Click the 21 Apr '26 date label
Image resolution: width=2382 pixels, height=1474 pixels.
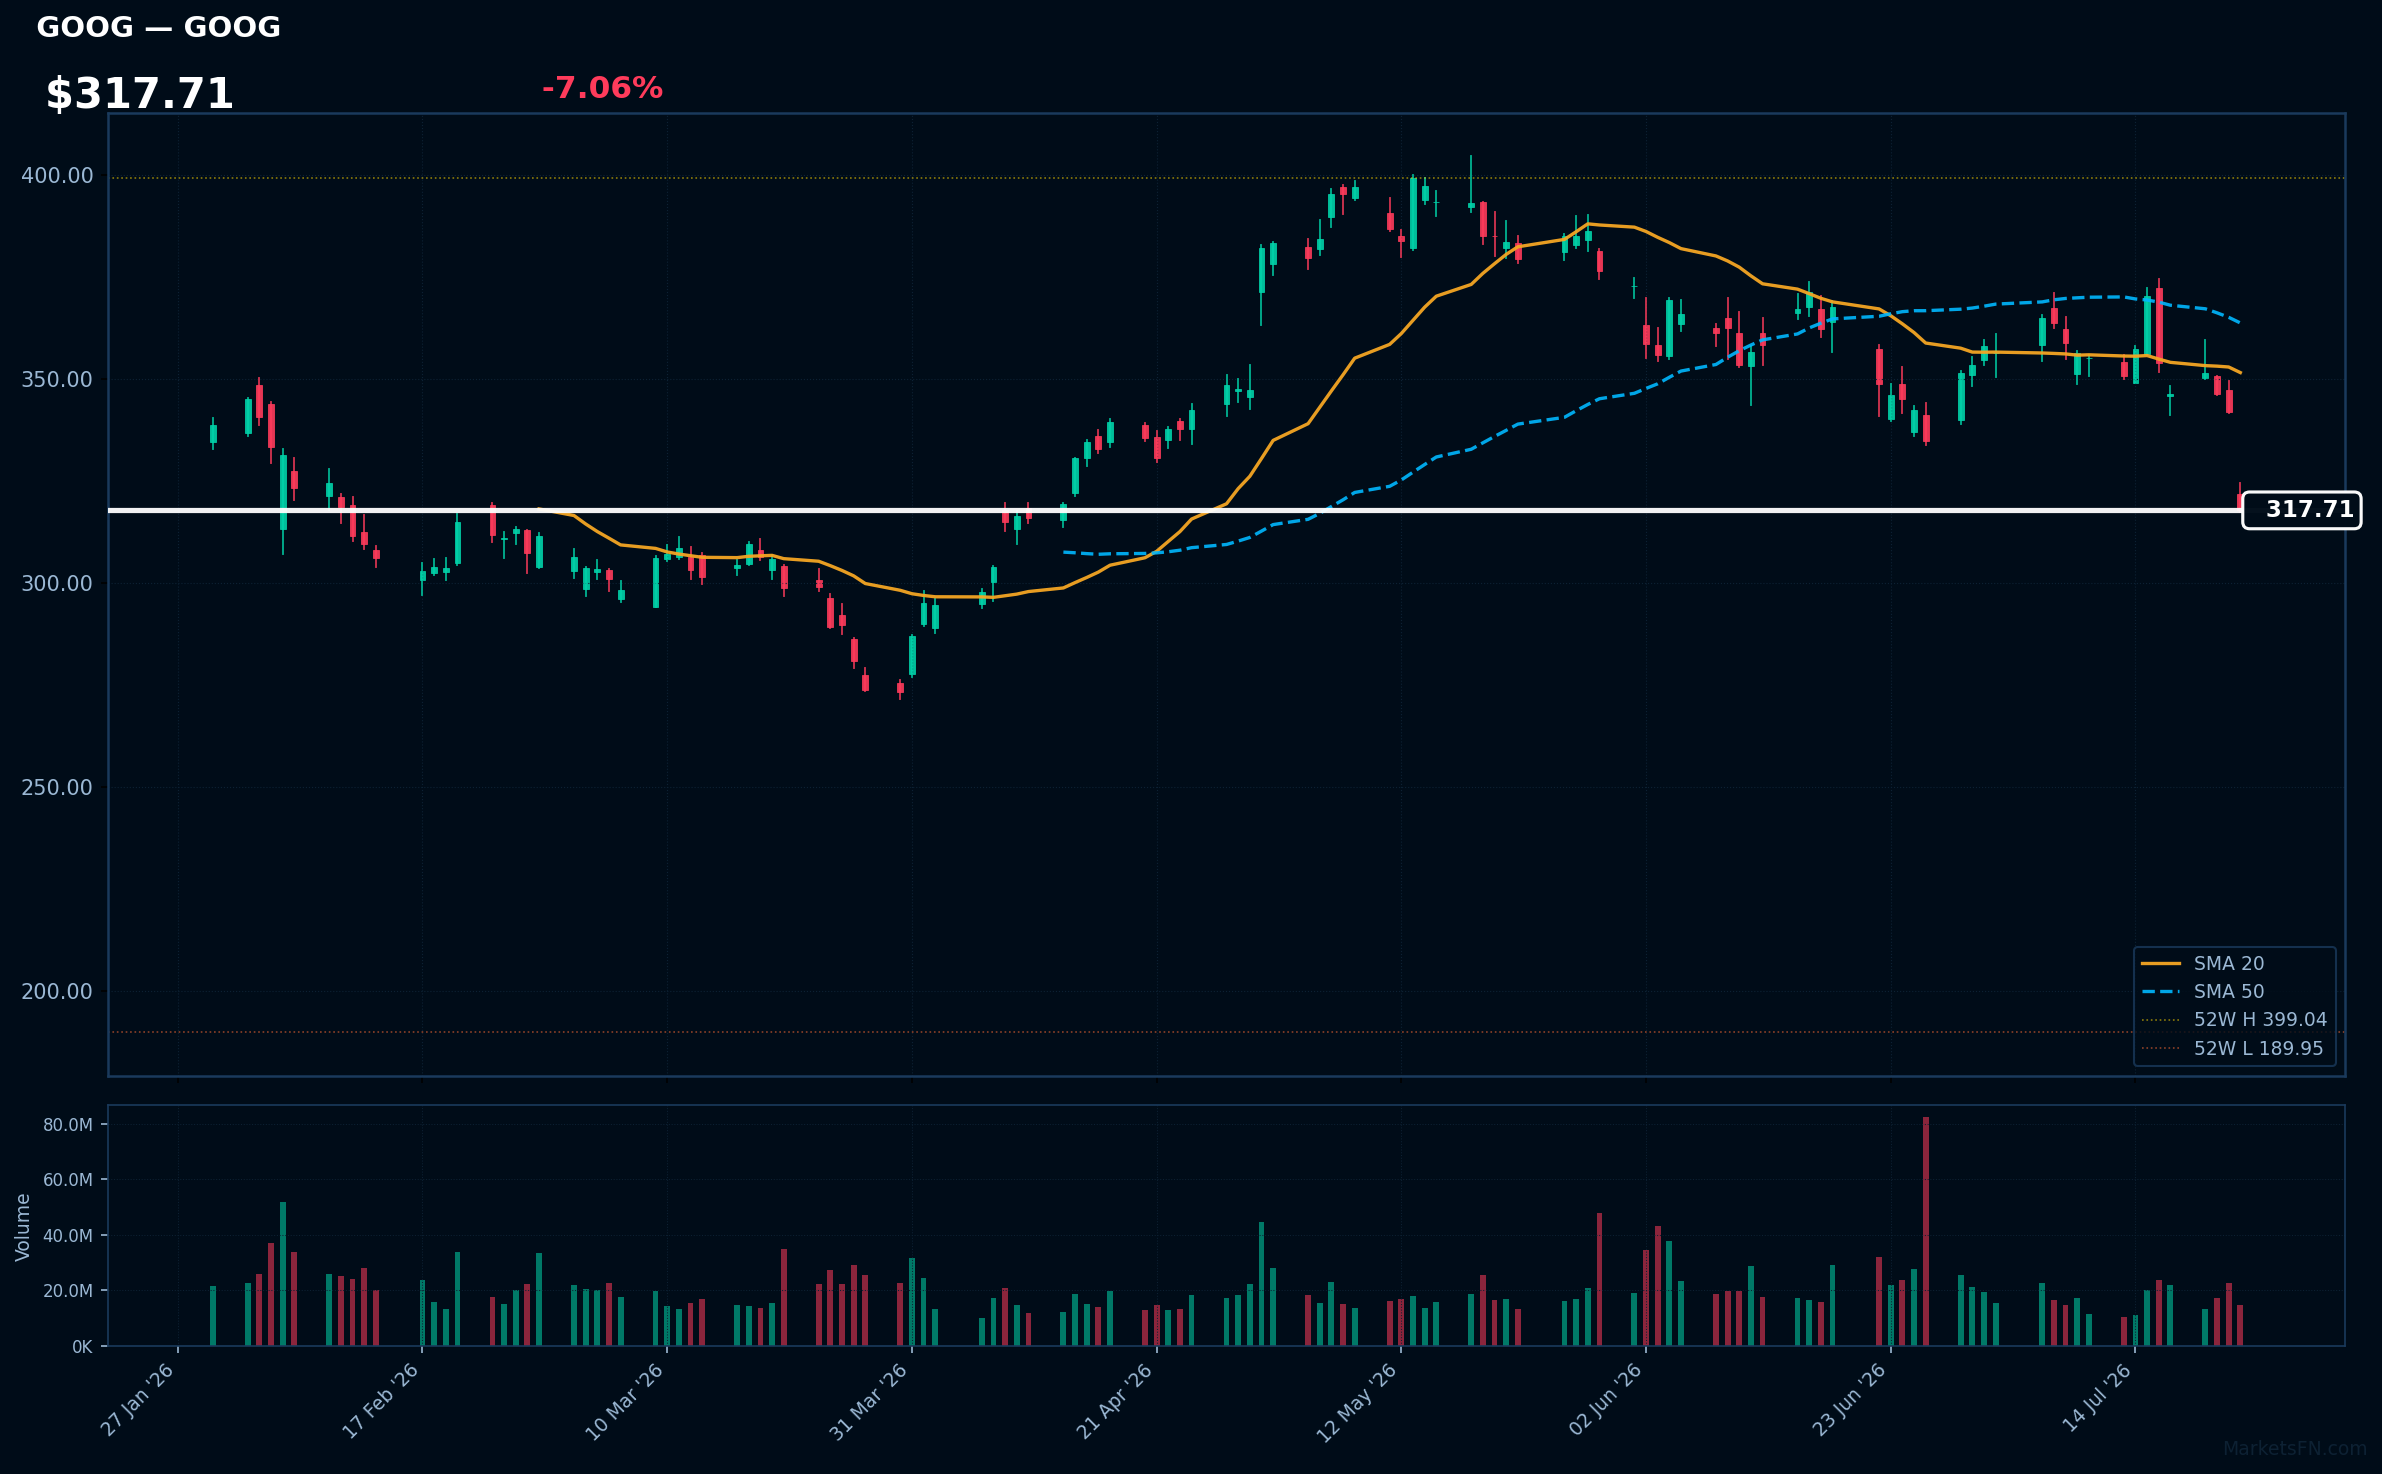coord(1115,1400)
